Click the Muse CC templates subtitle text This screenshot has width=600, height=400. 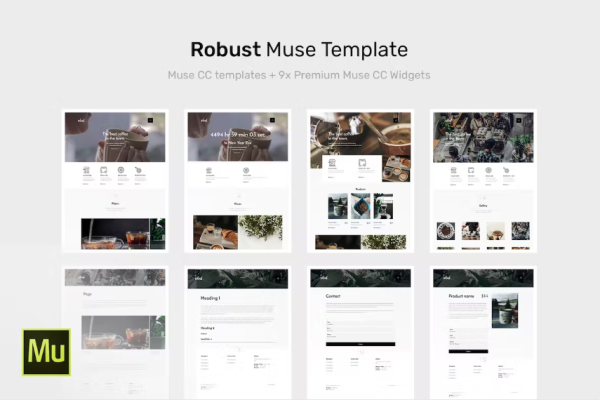click(299, 75)
